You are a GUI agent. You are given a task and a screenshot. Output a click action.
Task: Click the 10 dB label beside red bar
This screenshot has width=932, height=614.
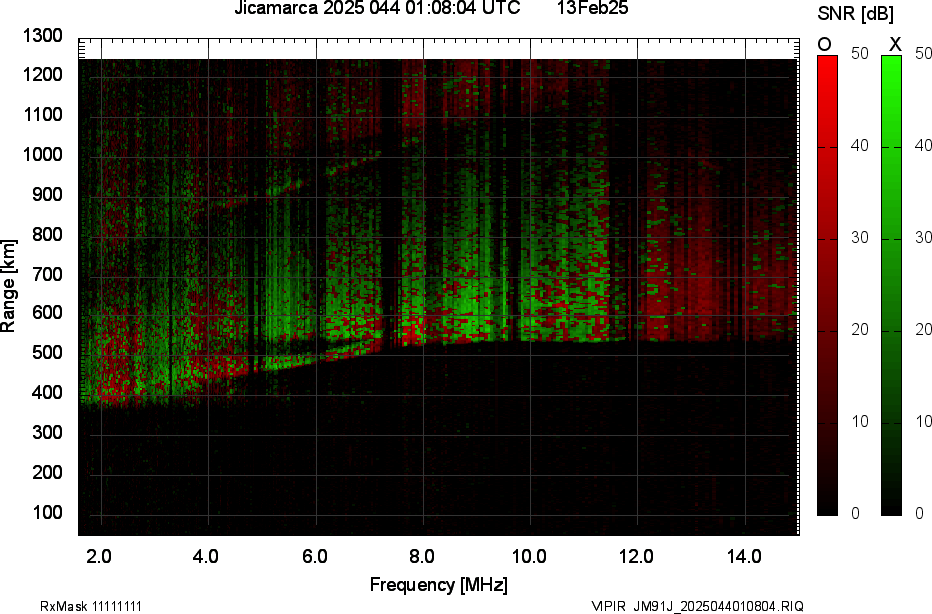click(860, 421)
